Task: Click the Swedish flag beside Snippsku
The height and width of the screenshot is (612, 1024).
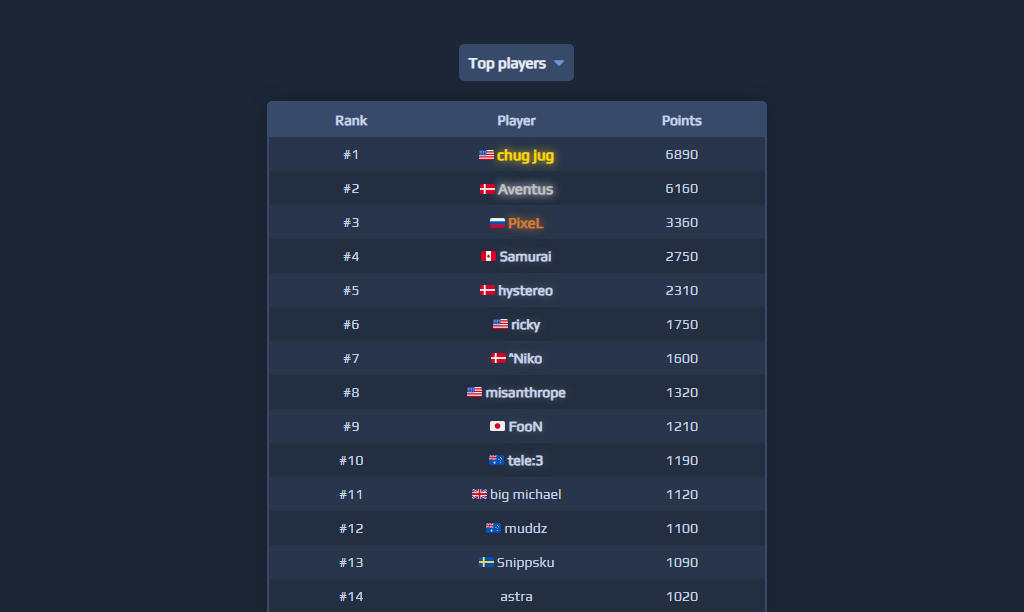Action: tap(486, 562)
